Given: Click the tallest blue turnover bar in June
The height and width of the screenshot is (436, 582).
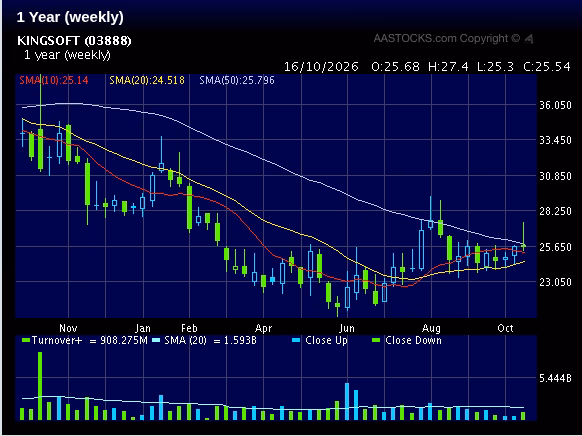Looking at the screenshot, I should [347, 401].
